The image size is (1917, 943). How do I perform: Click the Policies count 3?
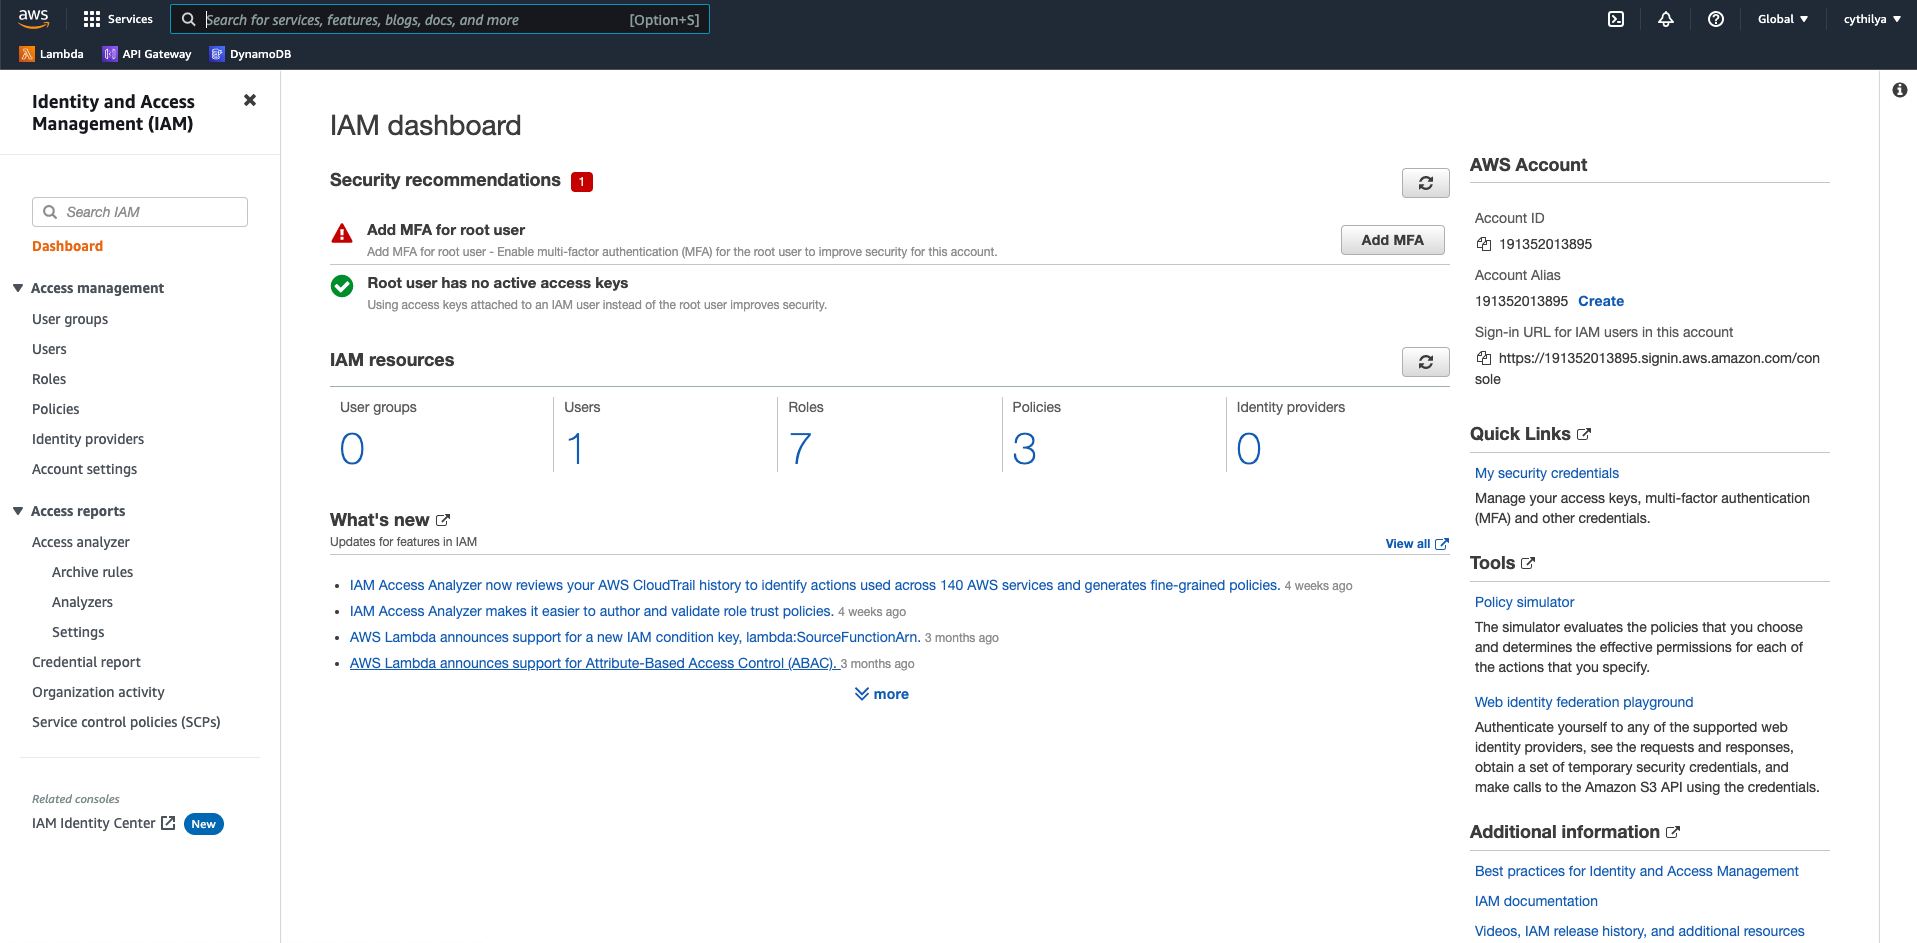pyautogui.click(x=1024, y=449)
